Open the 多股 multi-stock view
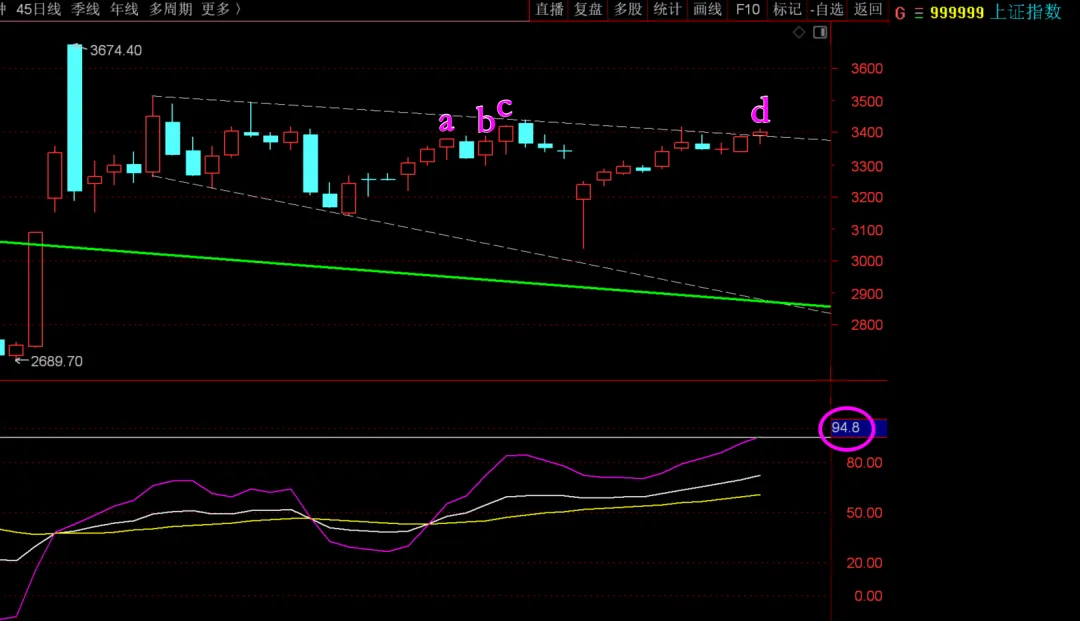The image size is (1080, 621). tap(628, 10)
